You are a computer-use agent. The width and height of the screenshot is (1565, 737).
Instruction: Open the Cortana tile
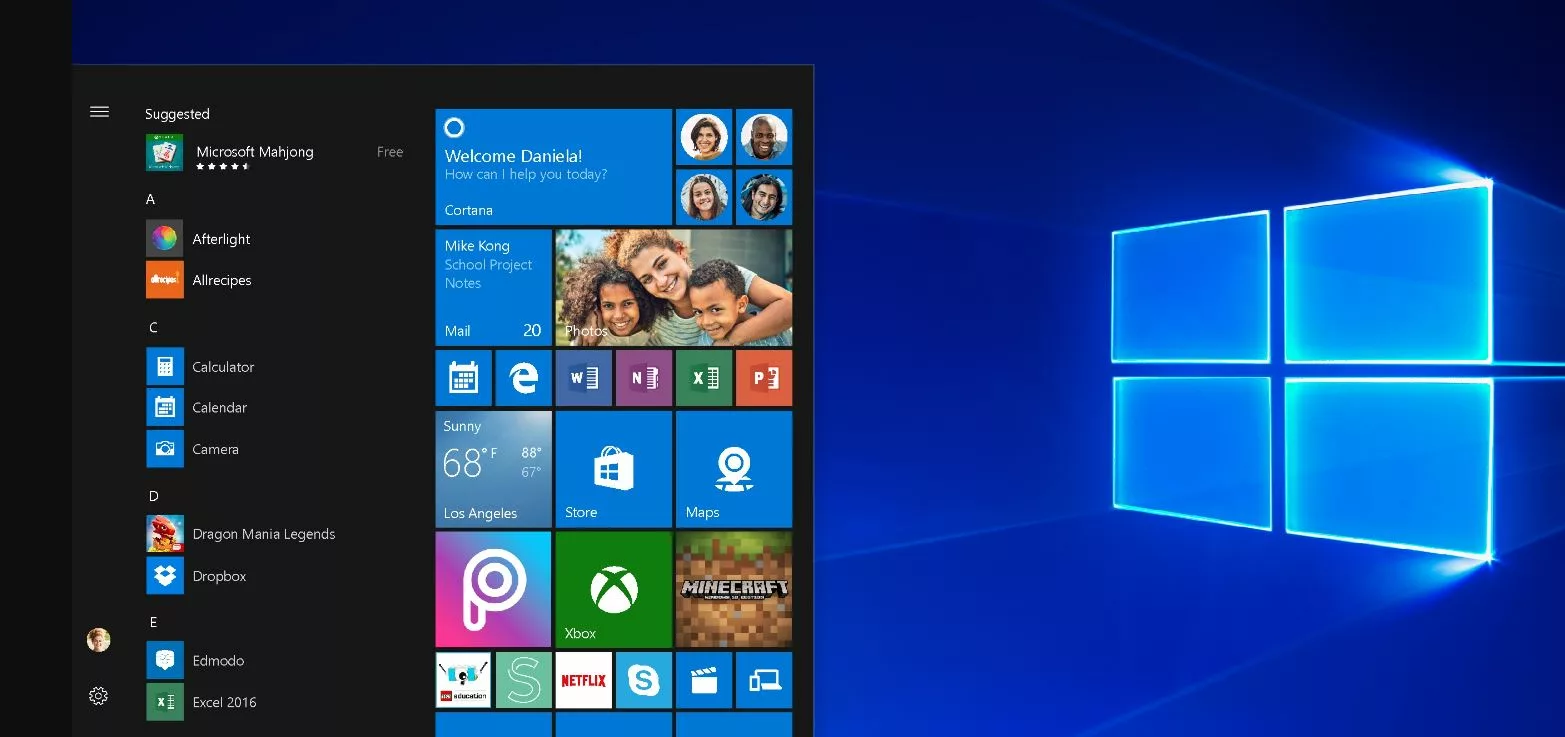click(553, 167)
